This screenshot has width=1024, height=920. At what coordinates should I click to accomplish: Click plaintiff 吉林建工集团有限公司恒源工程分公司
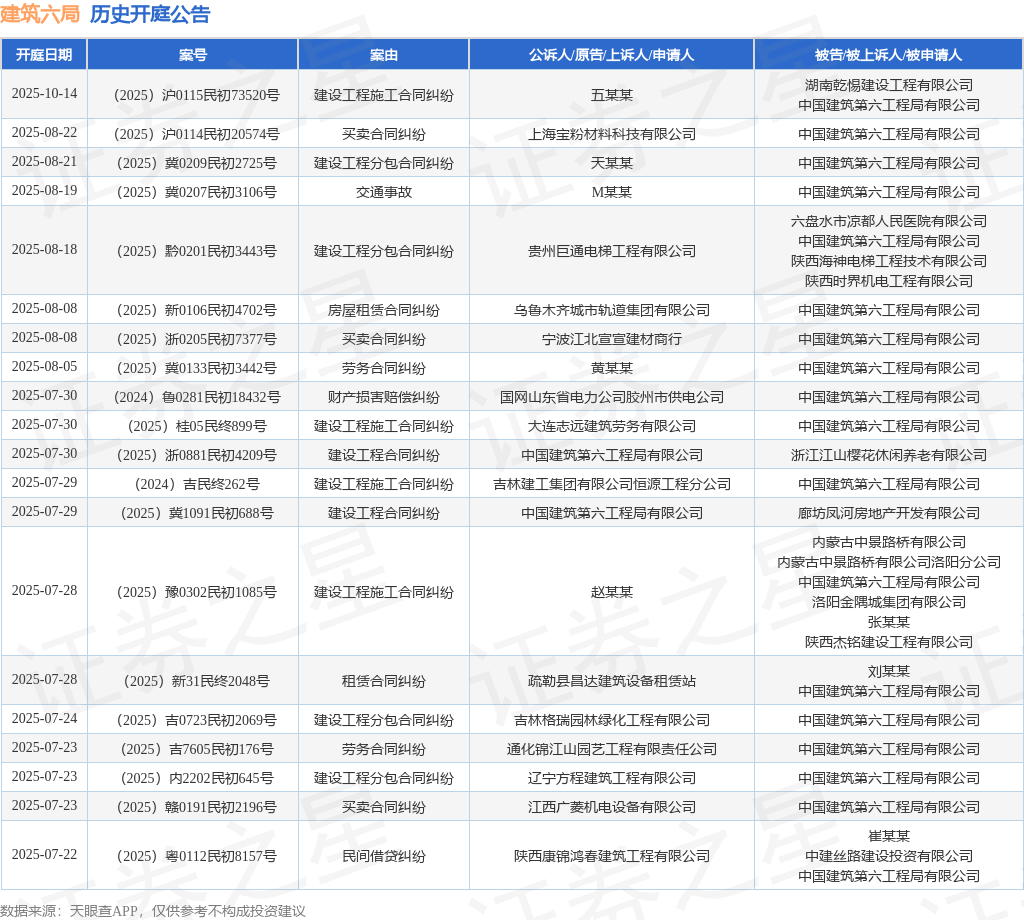coord(612,484)
